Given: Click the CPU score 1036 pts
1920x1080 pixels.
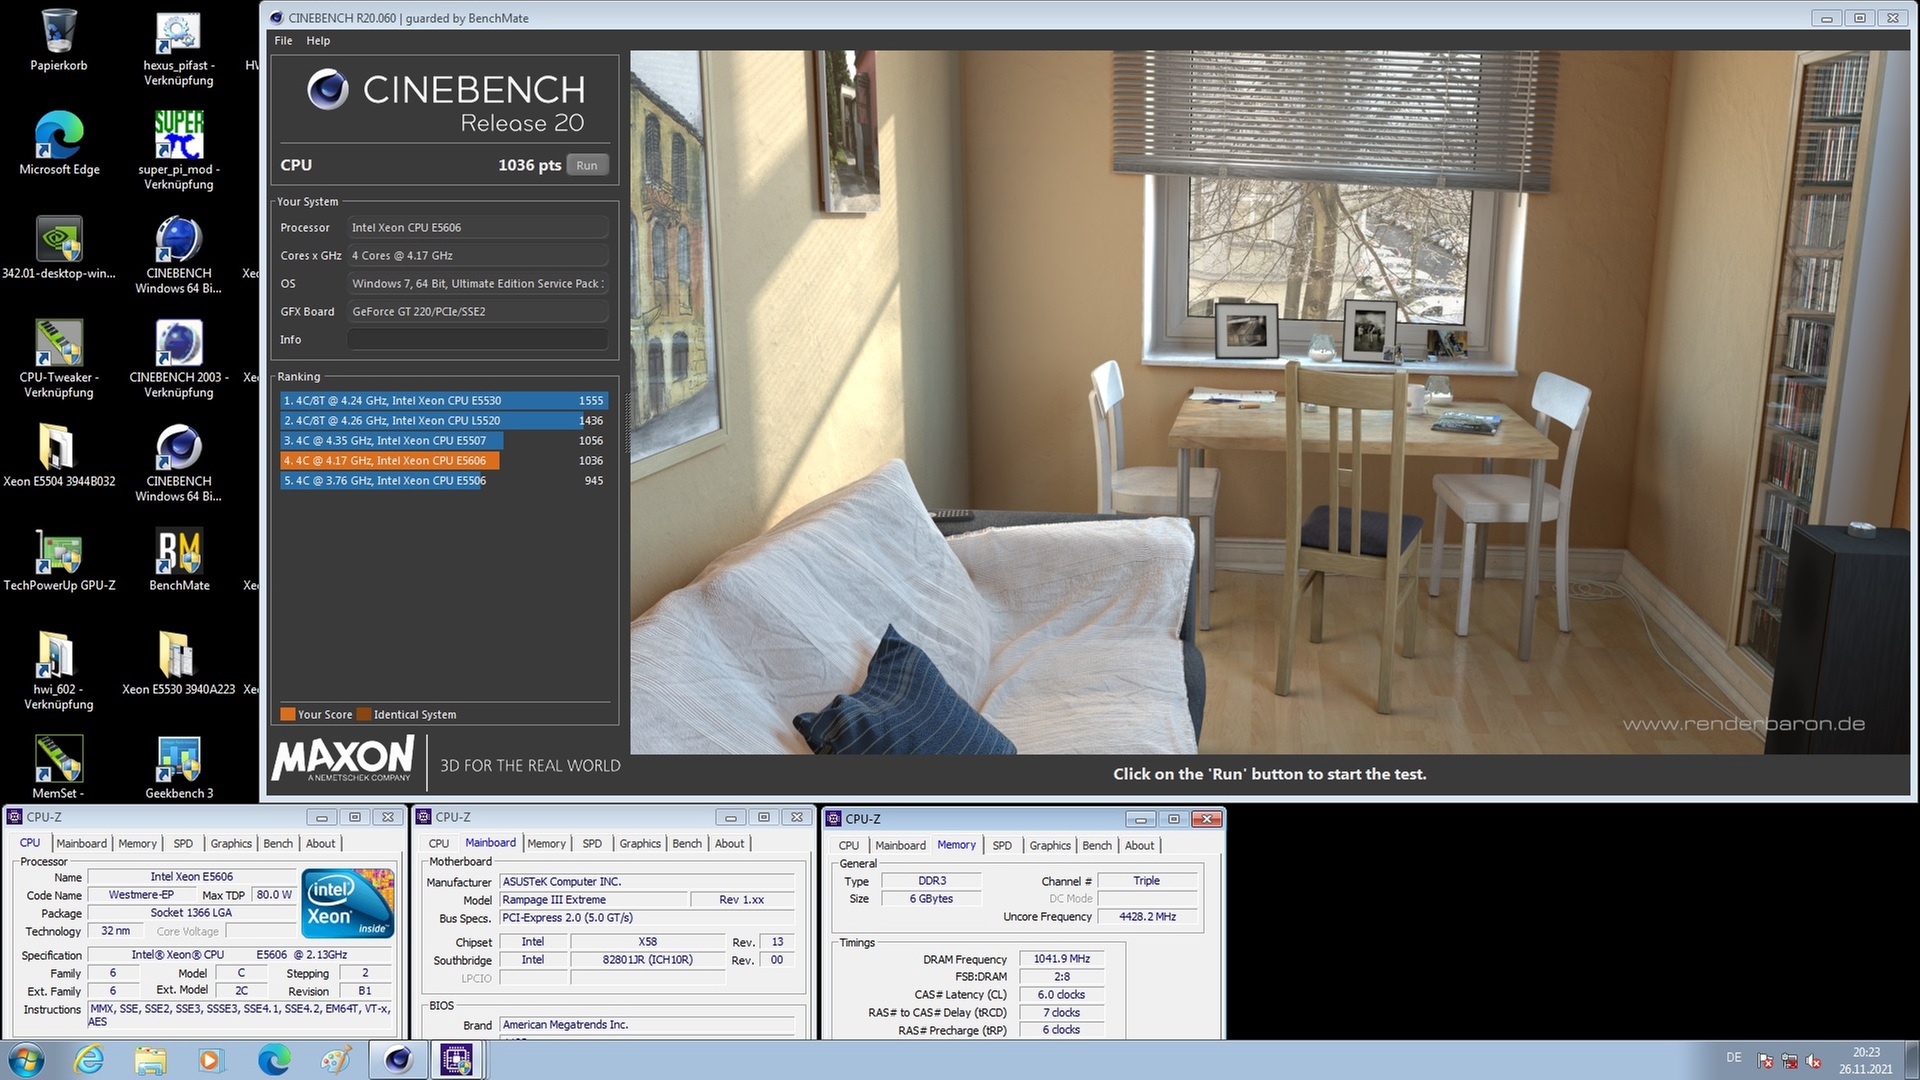Looking at the screenshot, I should tap(529, 166).
